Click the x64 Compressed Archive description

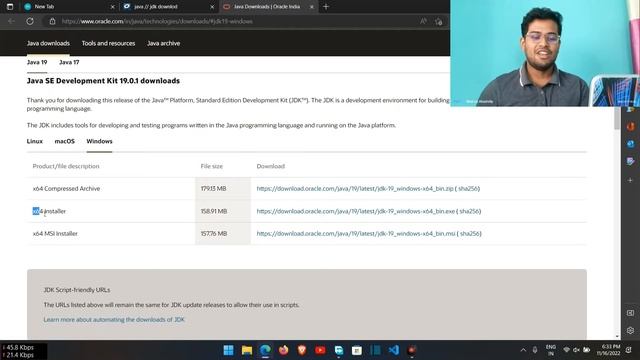pos(66,189)
